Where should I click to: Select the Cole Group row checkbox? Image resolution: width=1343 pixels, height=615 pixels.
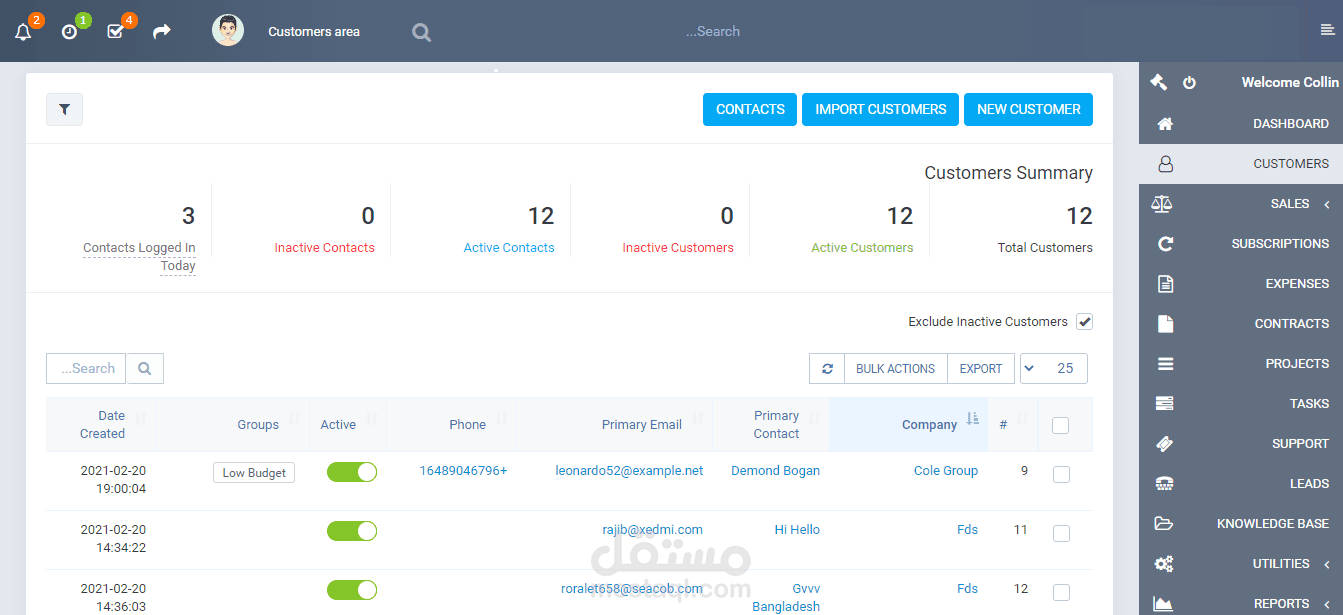click(1061, 475)
